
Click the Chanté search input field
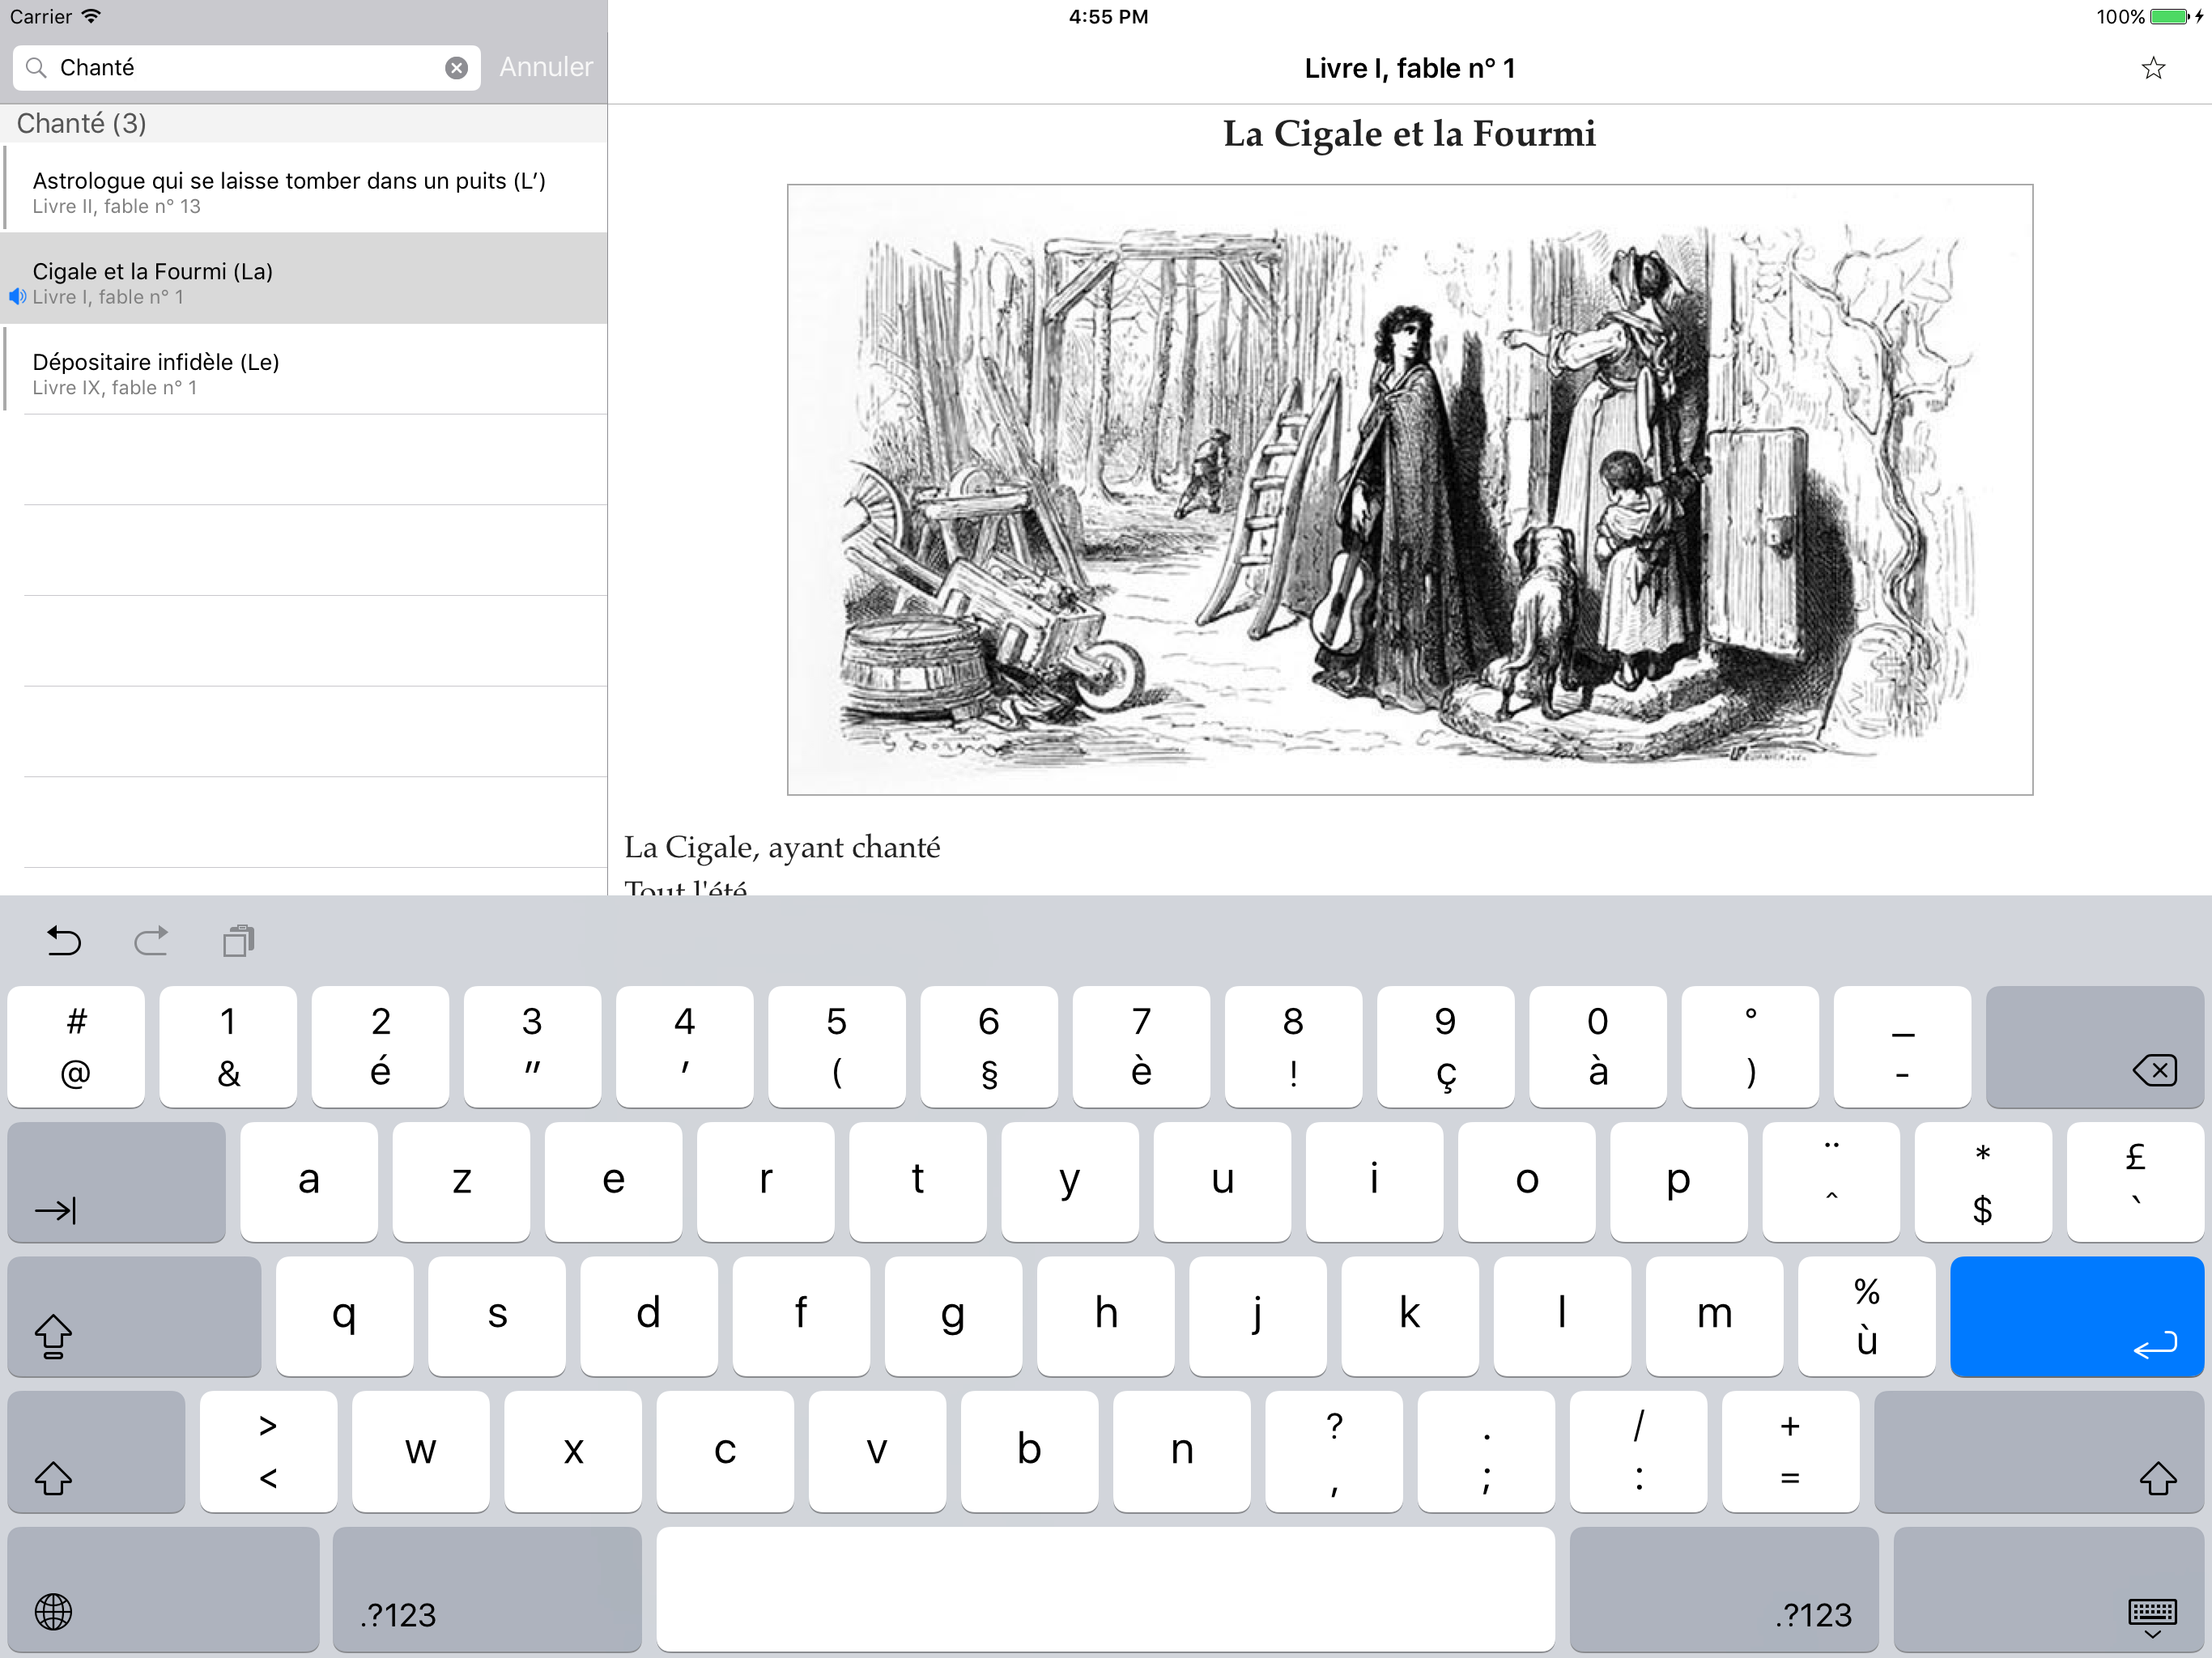246,67
